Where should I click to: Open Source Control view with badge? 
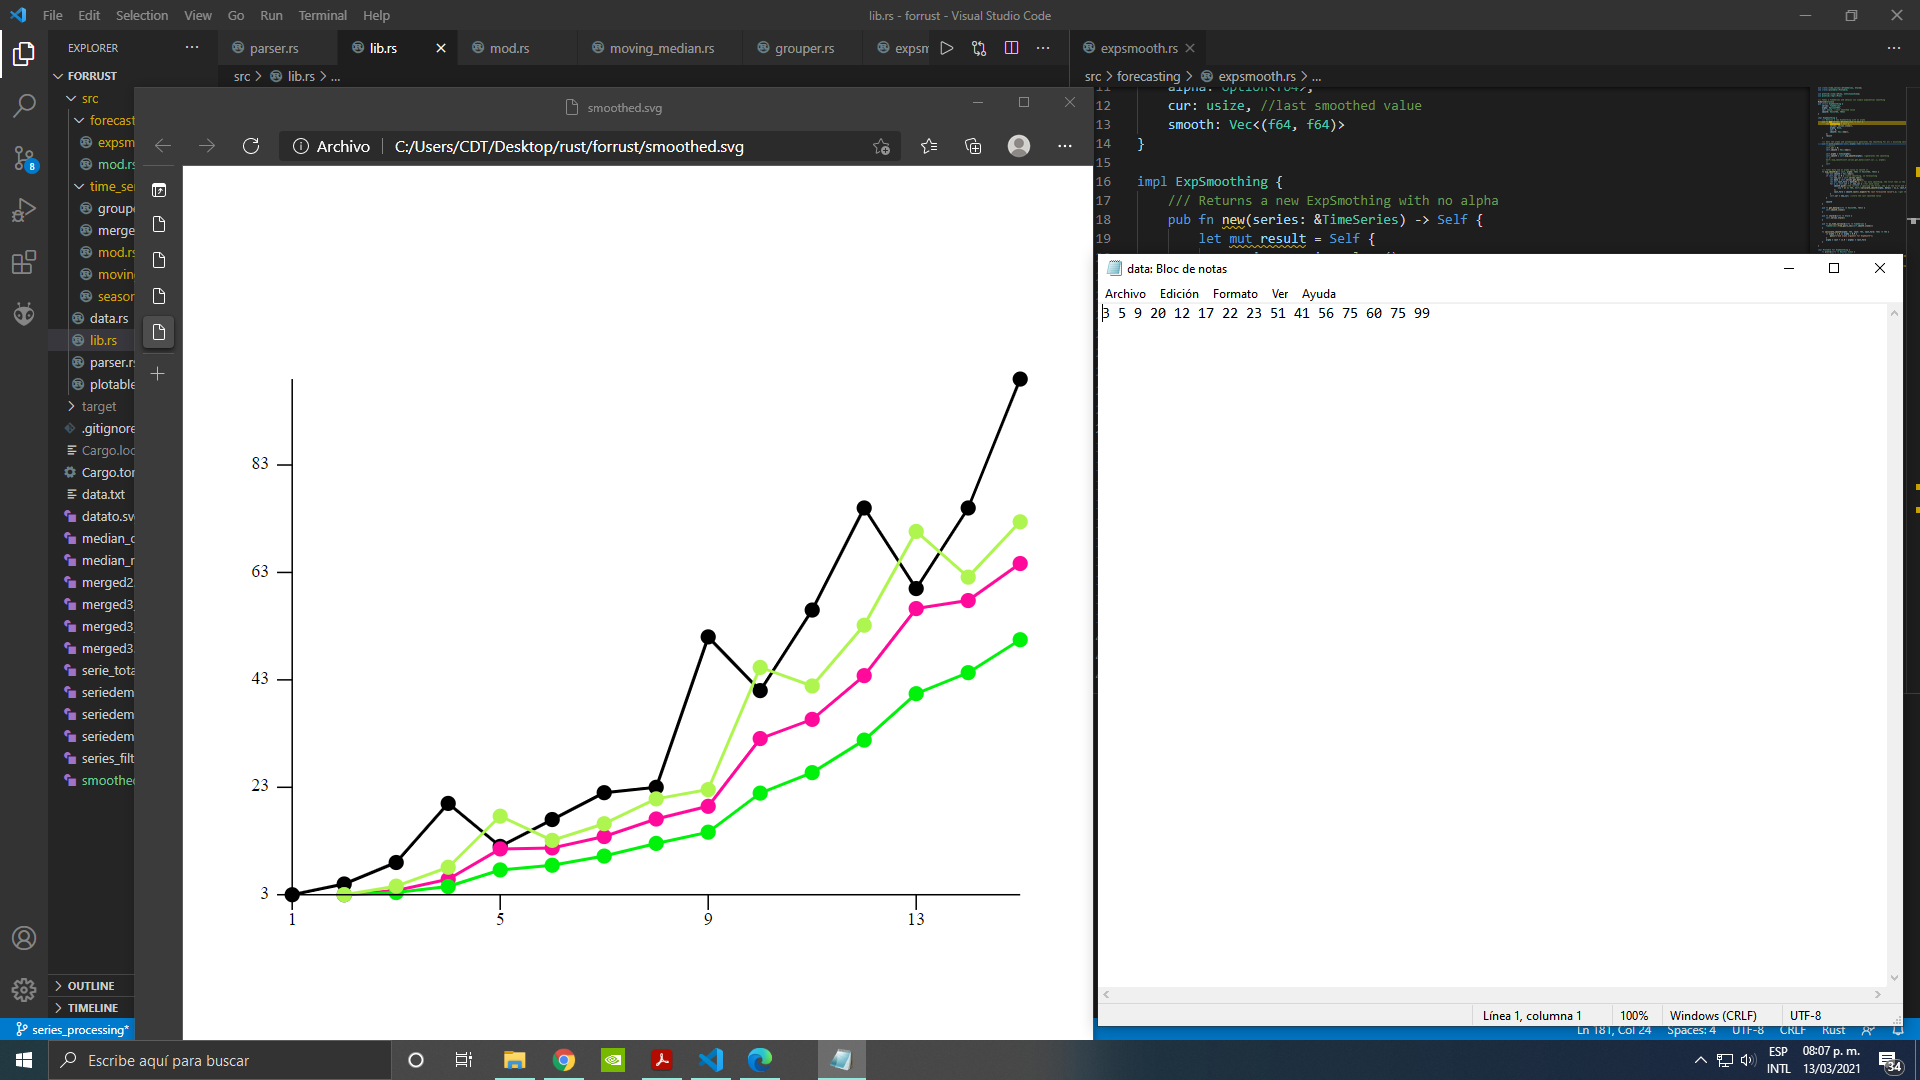24,158
